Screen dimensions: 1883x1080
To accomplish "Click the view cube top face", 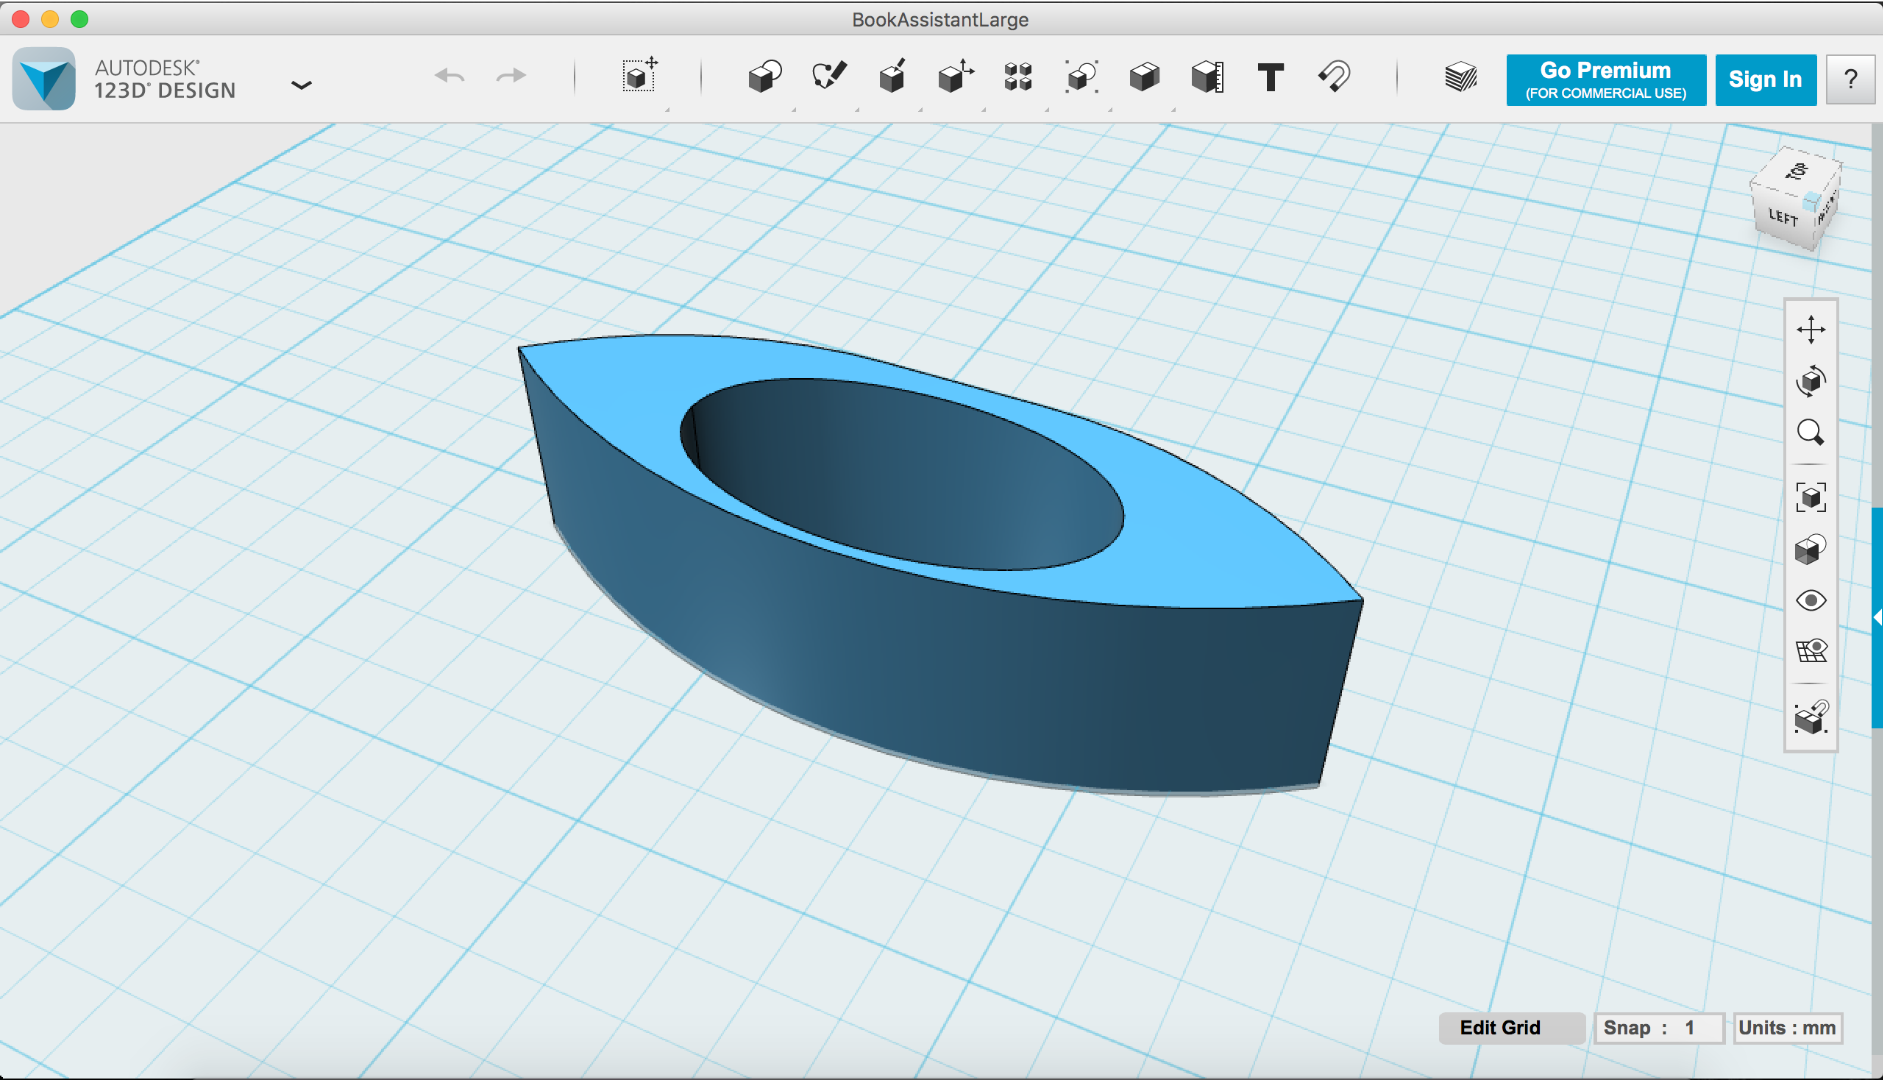I will pyautogui.click(x=1797, y=170).
